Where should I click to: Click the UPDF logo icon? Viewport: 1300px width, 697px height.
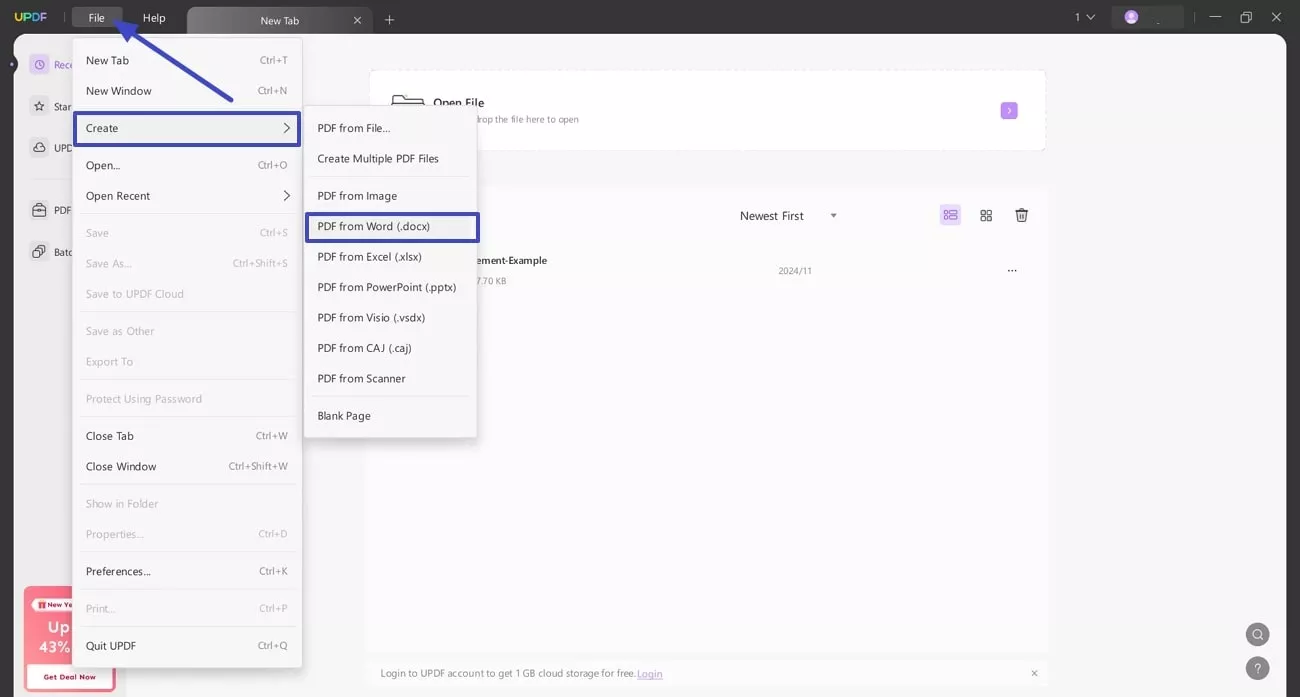click(x=31, y=18)
